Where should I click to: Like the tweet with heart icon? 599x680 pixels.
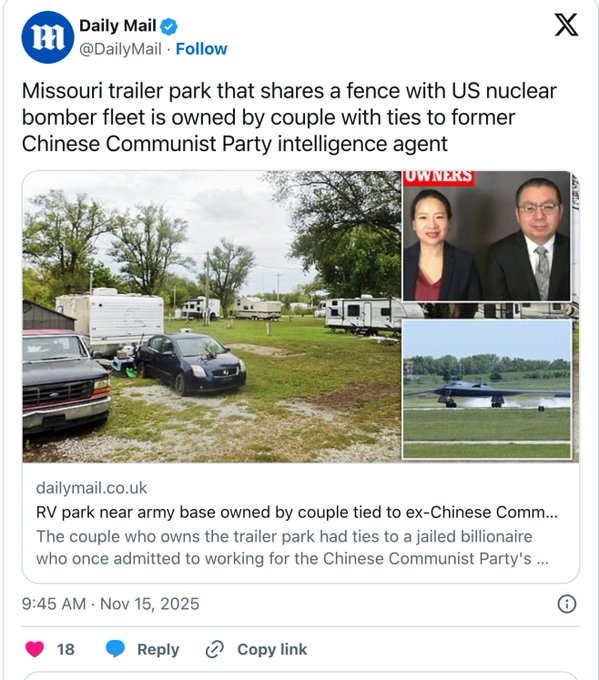[x=35, y=649]
